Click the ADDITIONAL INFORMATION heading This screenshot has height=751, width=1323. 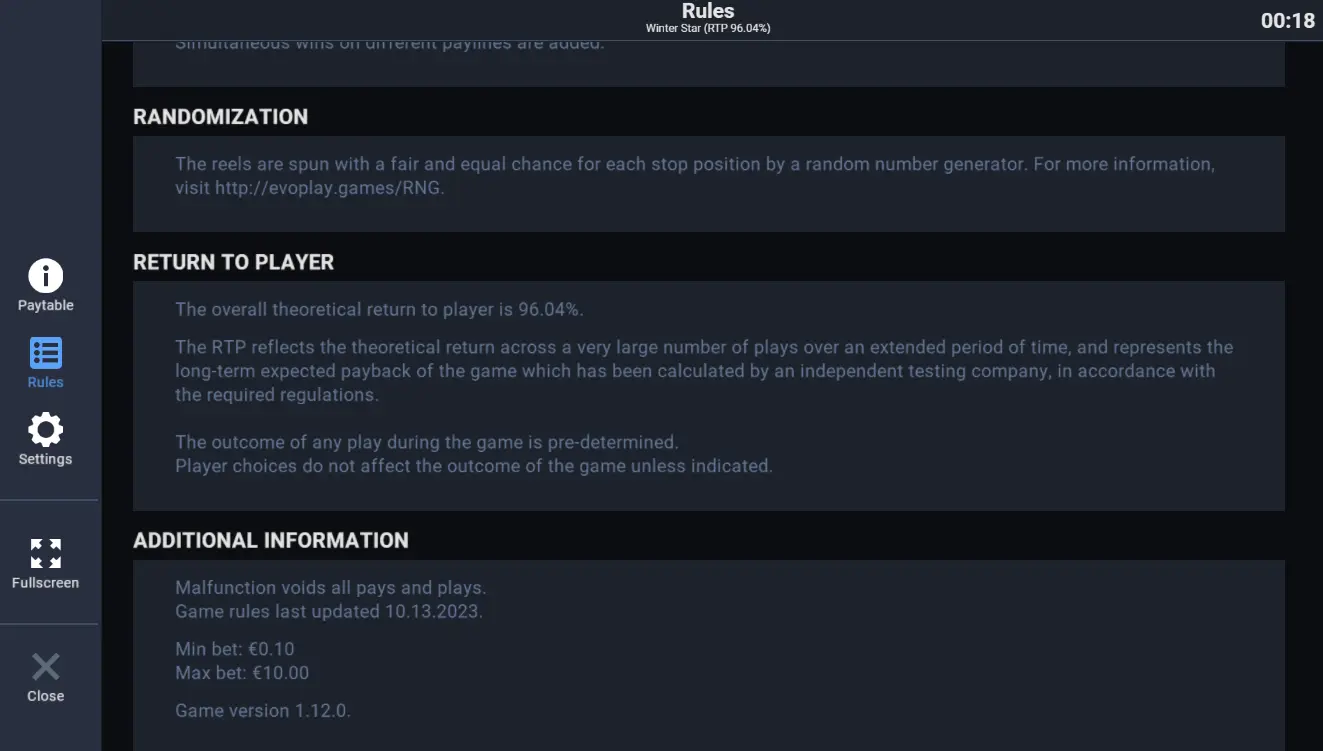[x=271, y=540]
